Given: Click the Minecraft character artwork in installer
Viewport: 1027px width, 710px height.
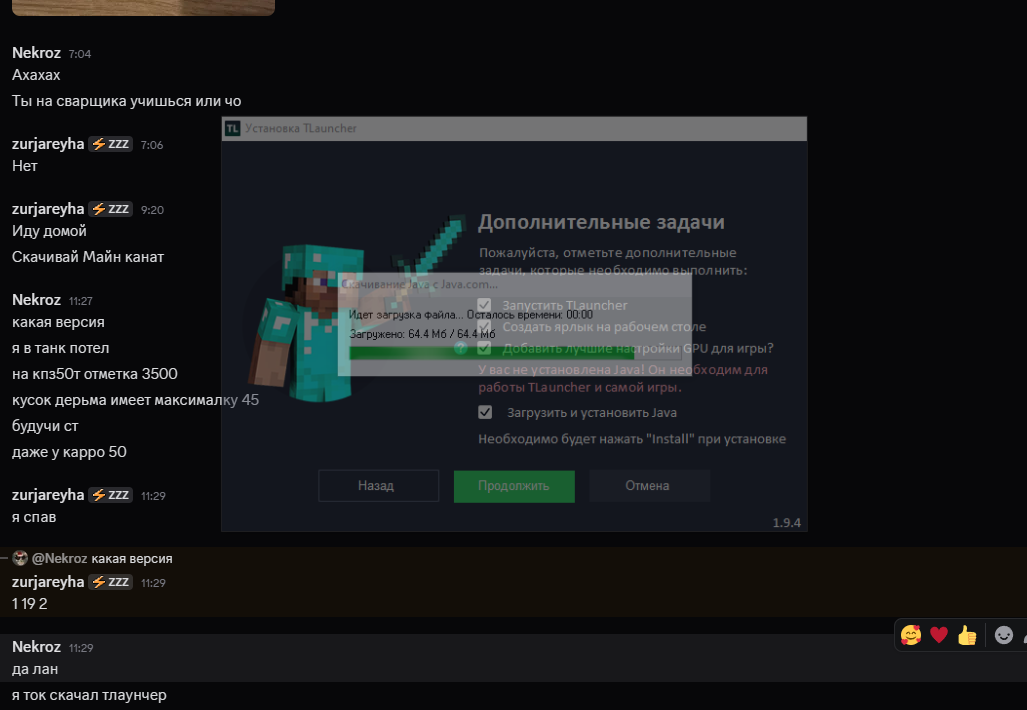Looking at the screenshot, I should (354, 308).
